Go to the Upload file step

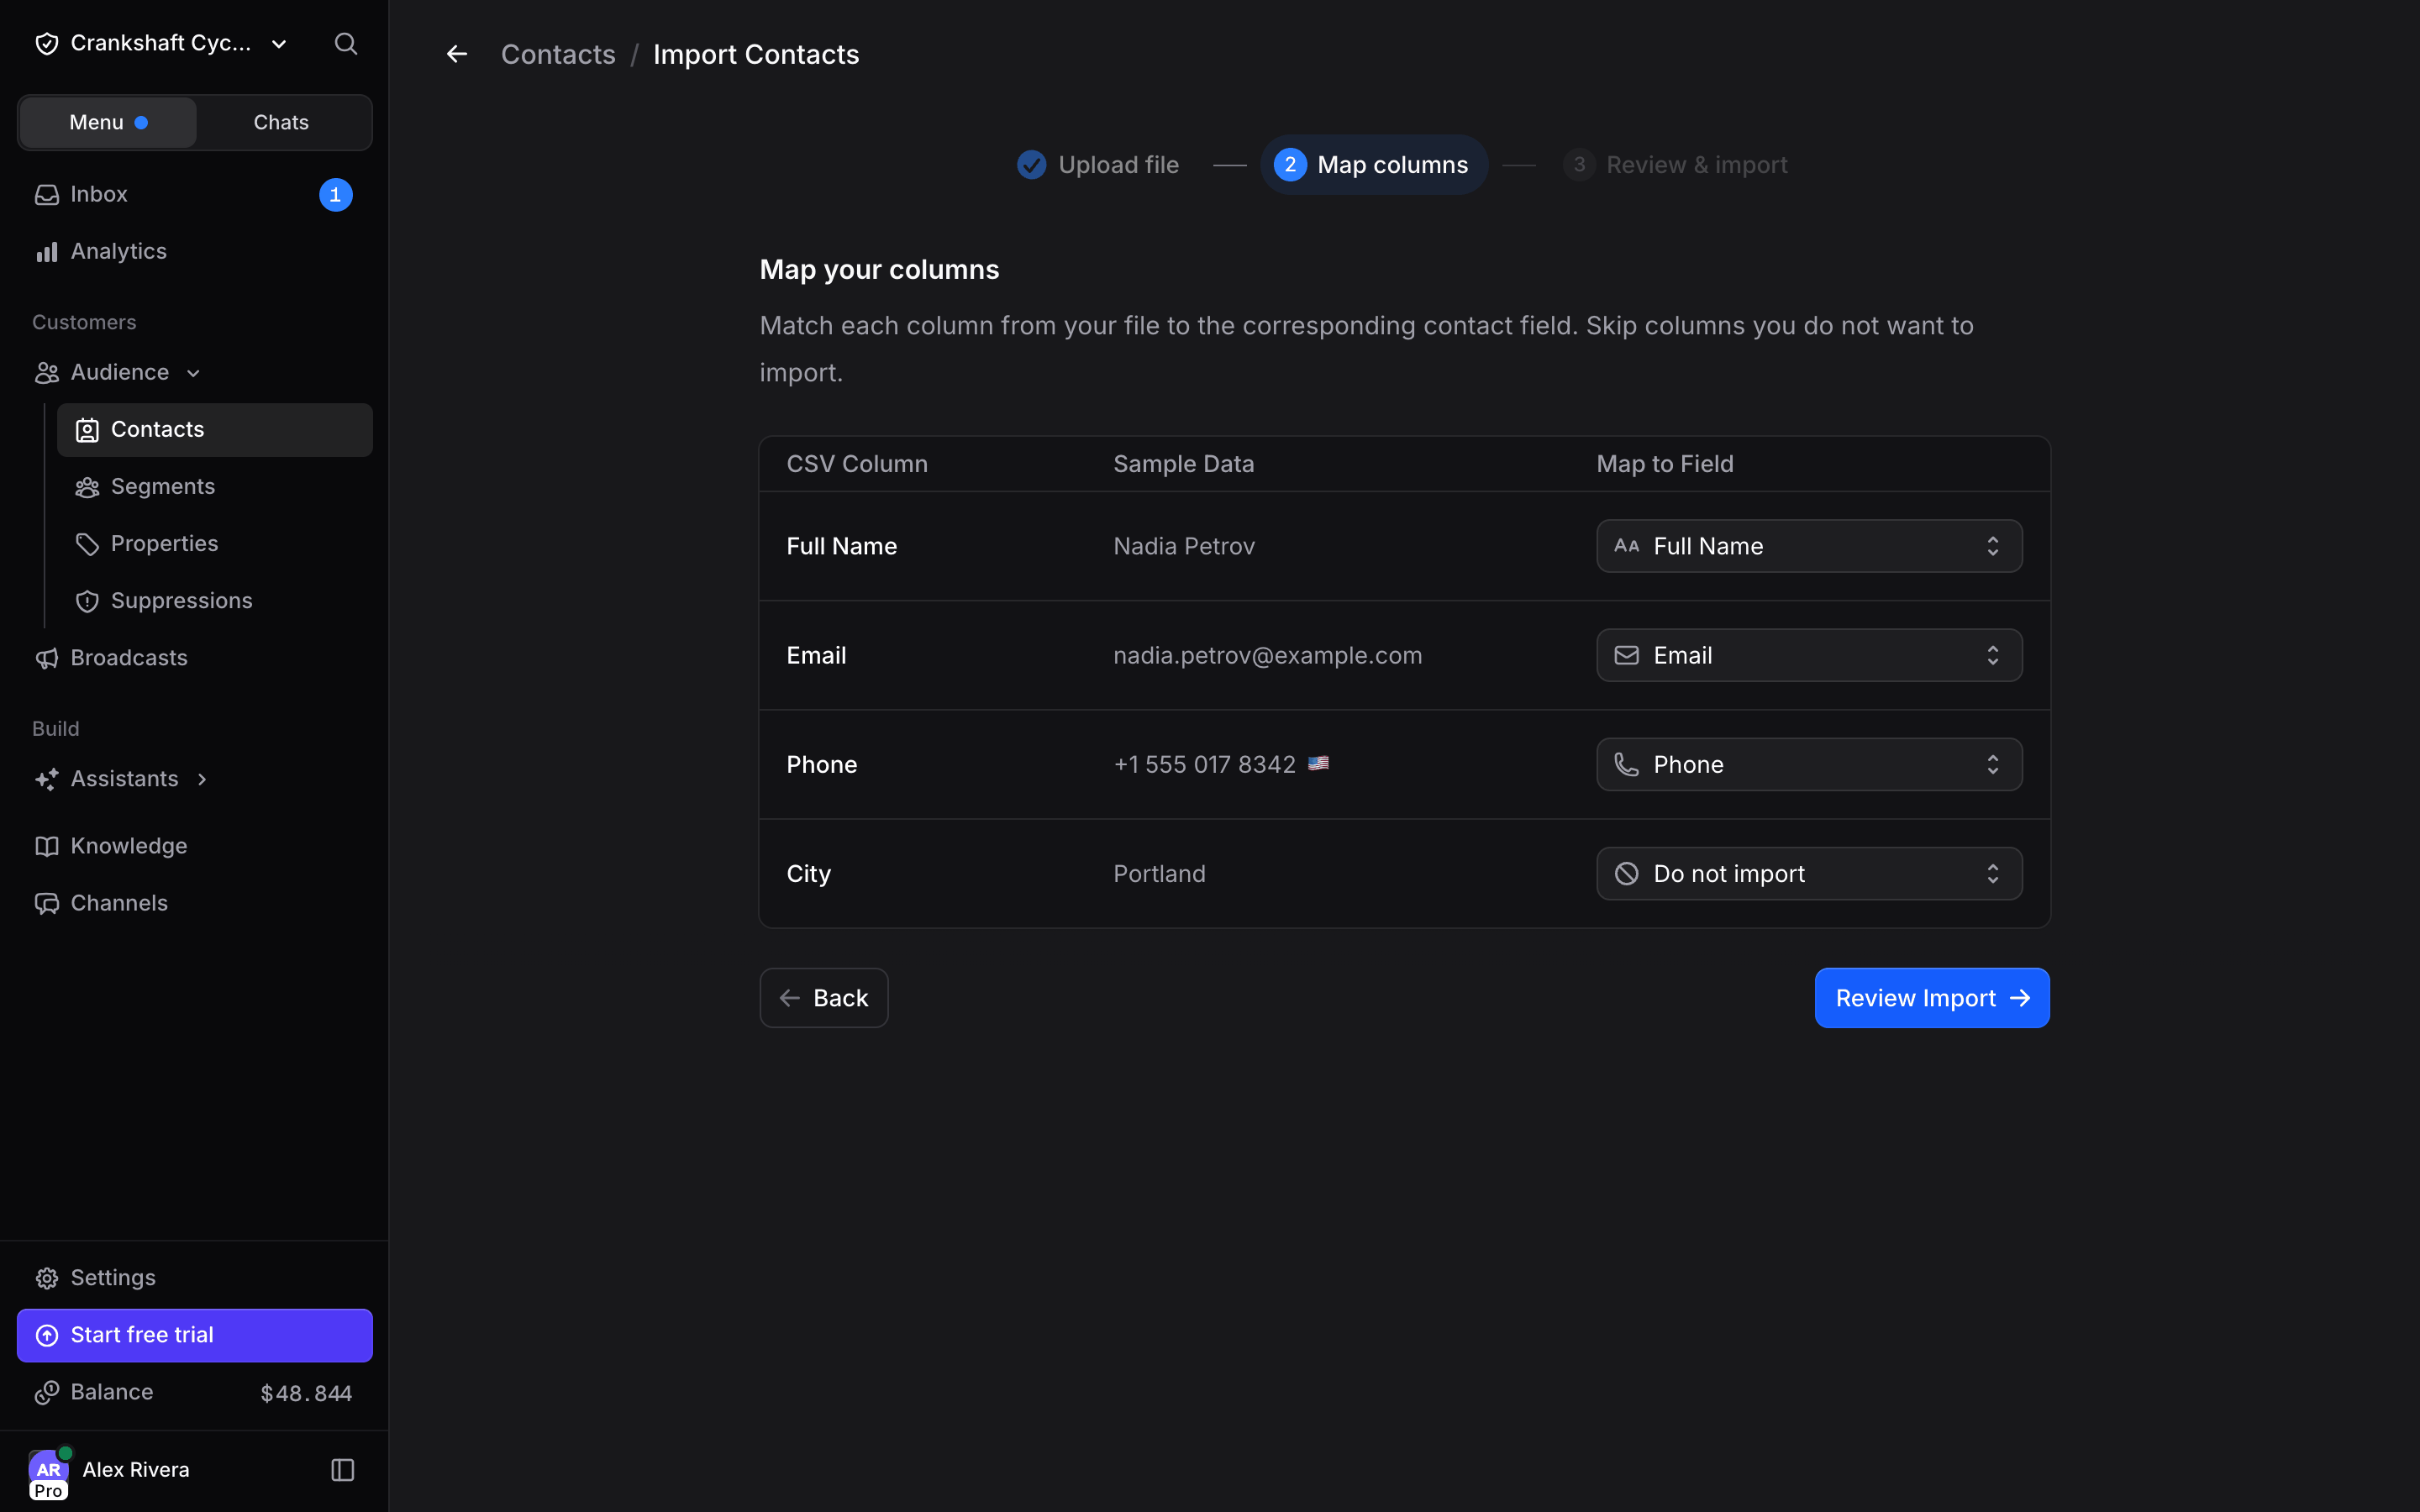[x=1098, y=165]
